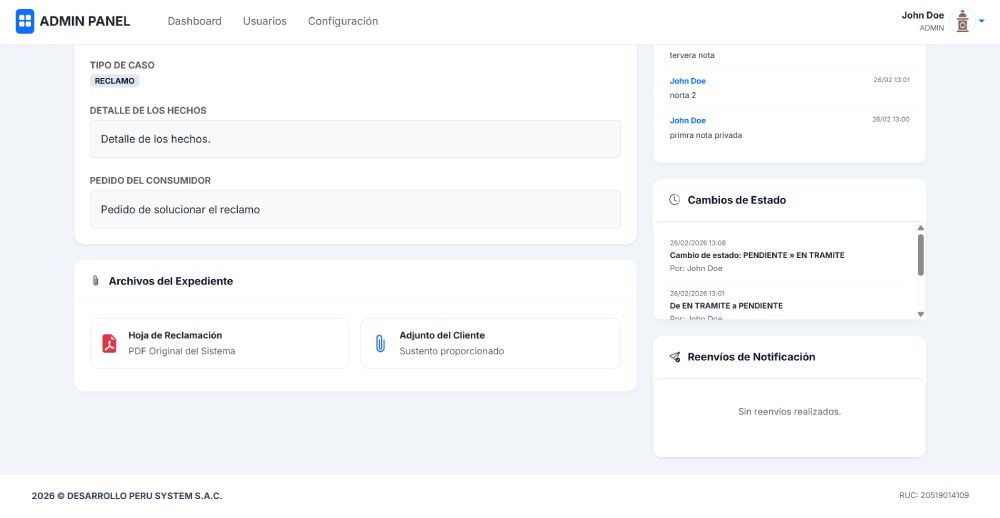Click the 'De EN TRAMITE a PENDIENTE' entry

pos(726,306)
